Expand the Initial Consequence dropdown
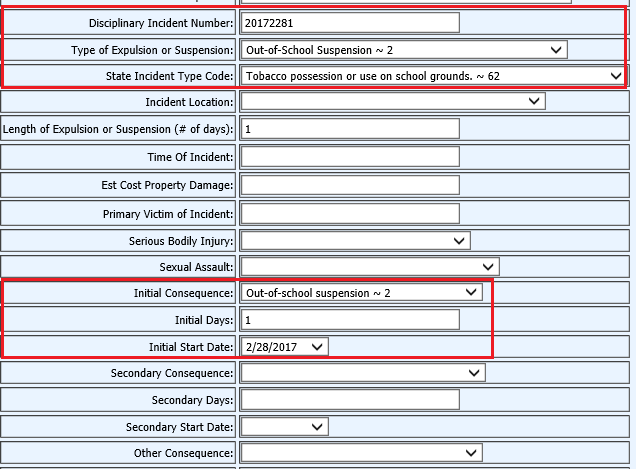 [361, 292]
